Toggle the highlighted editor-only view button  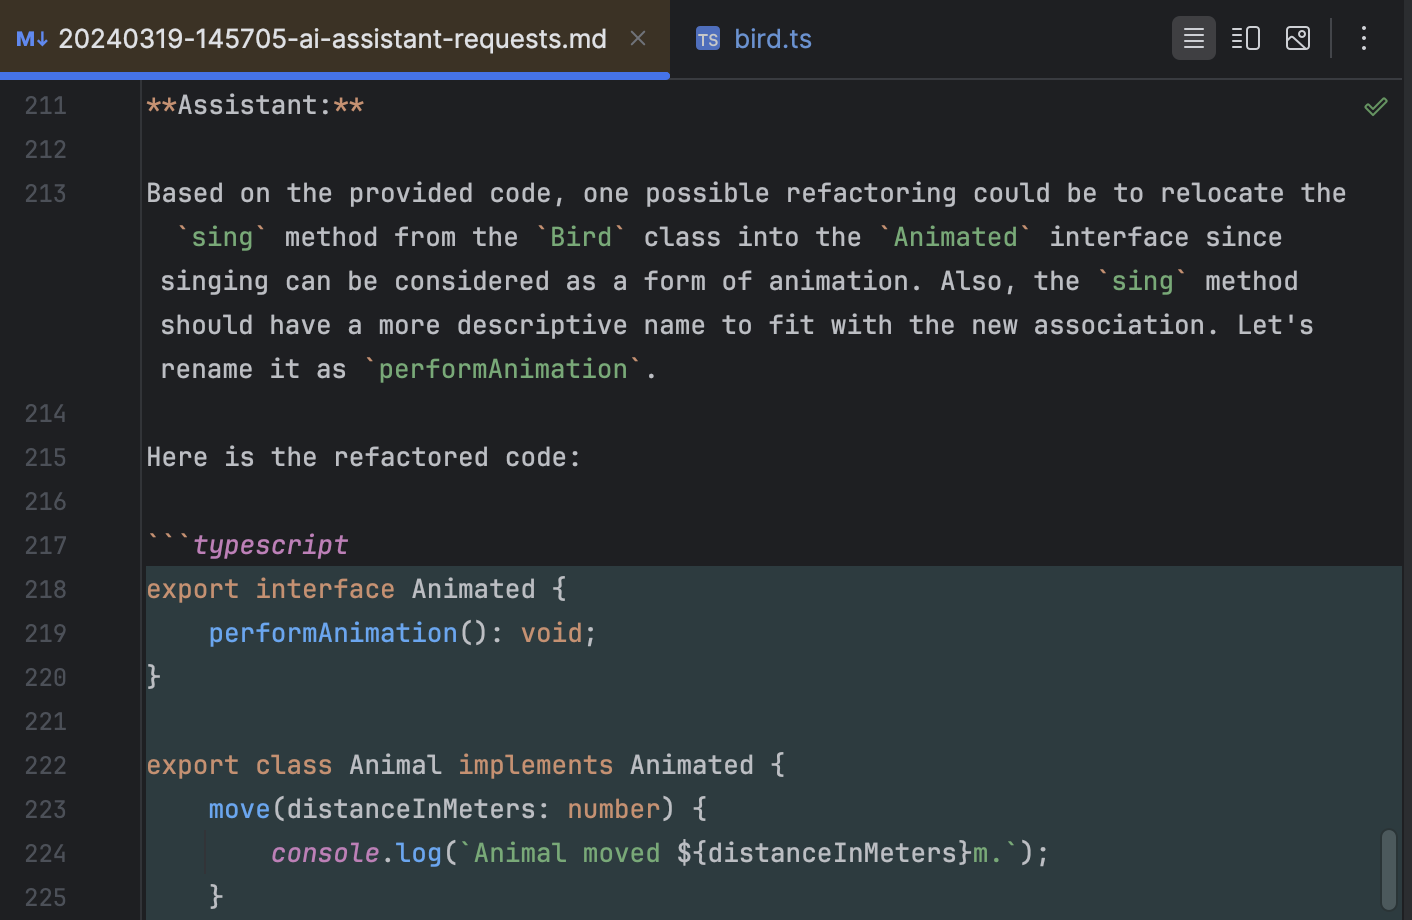[x=1193, y=38]
